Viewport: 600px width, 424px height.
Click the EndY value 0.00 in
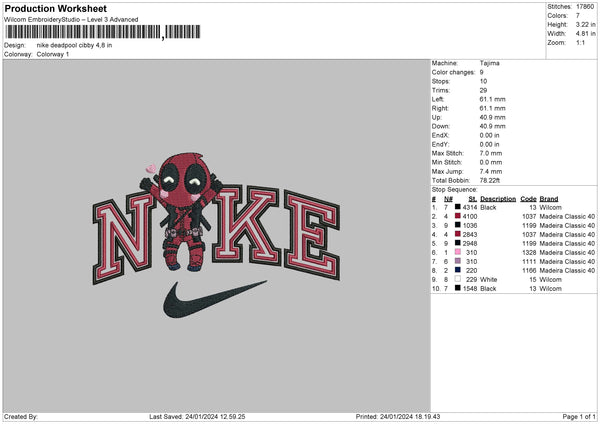point(489,144)
